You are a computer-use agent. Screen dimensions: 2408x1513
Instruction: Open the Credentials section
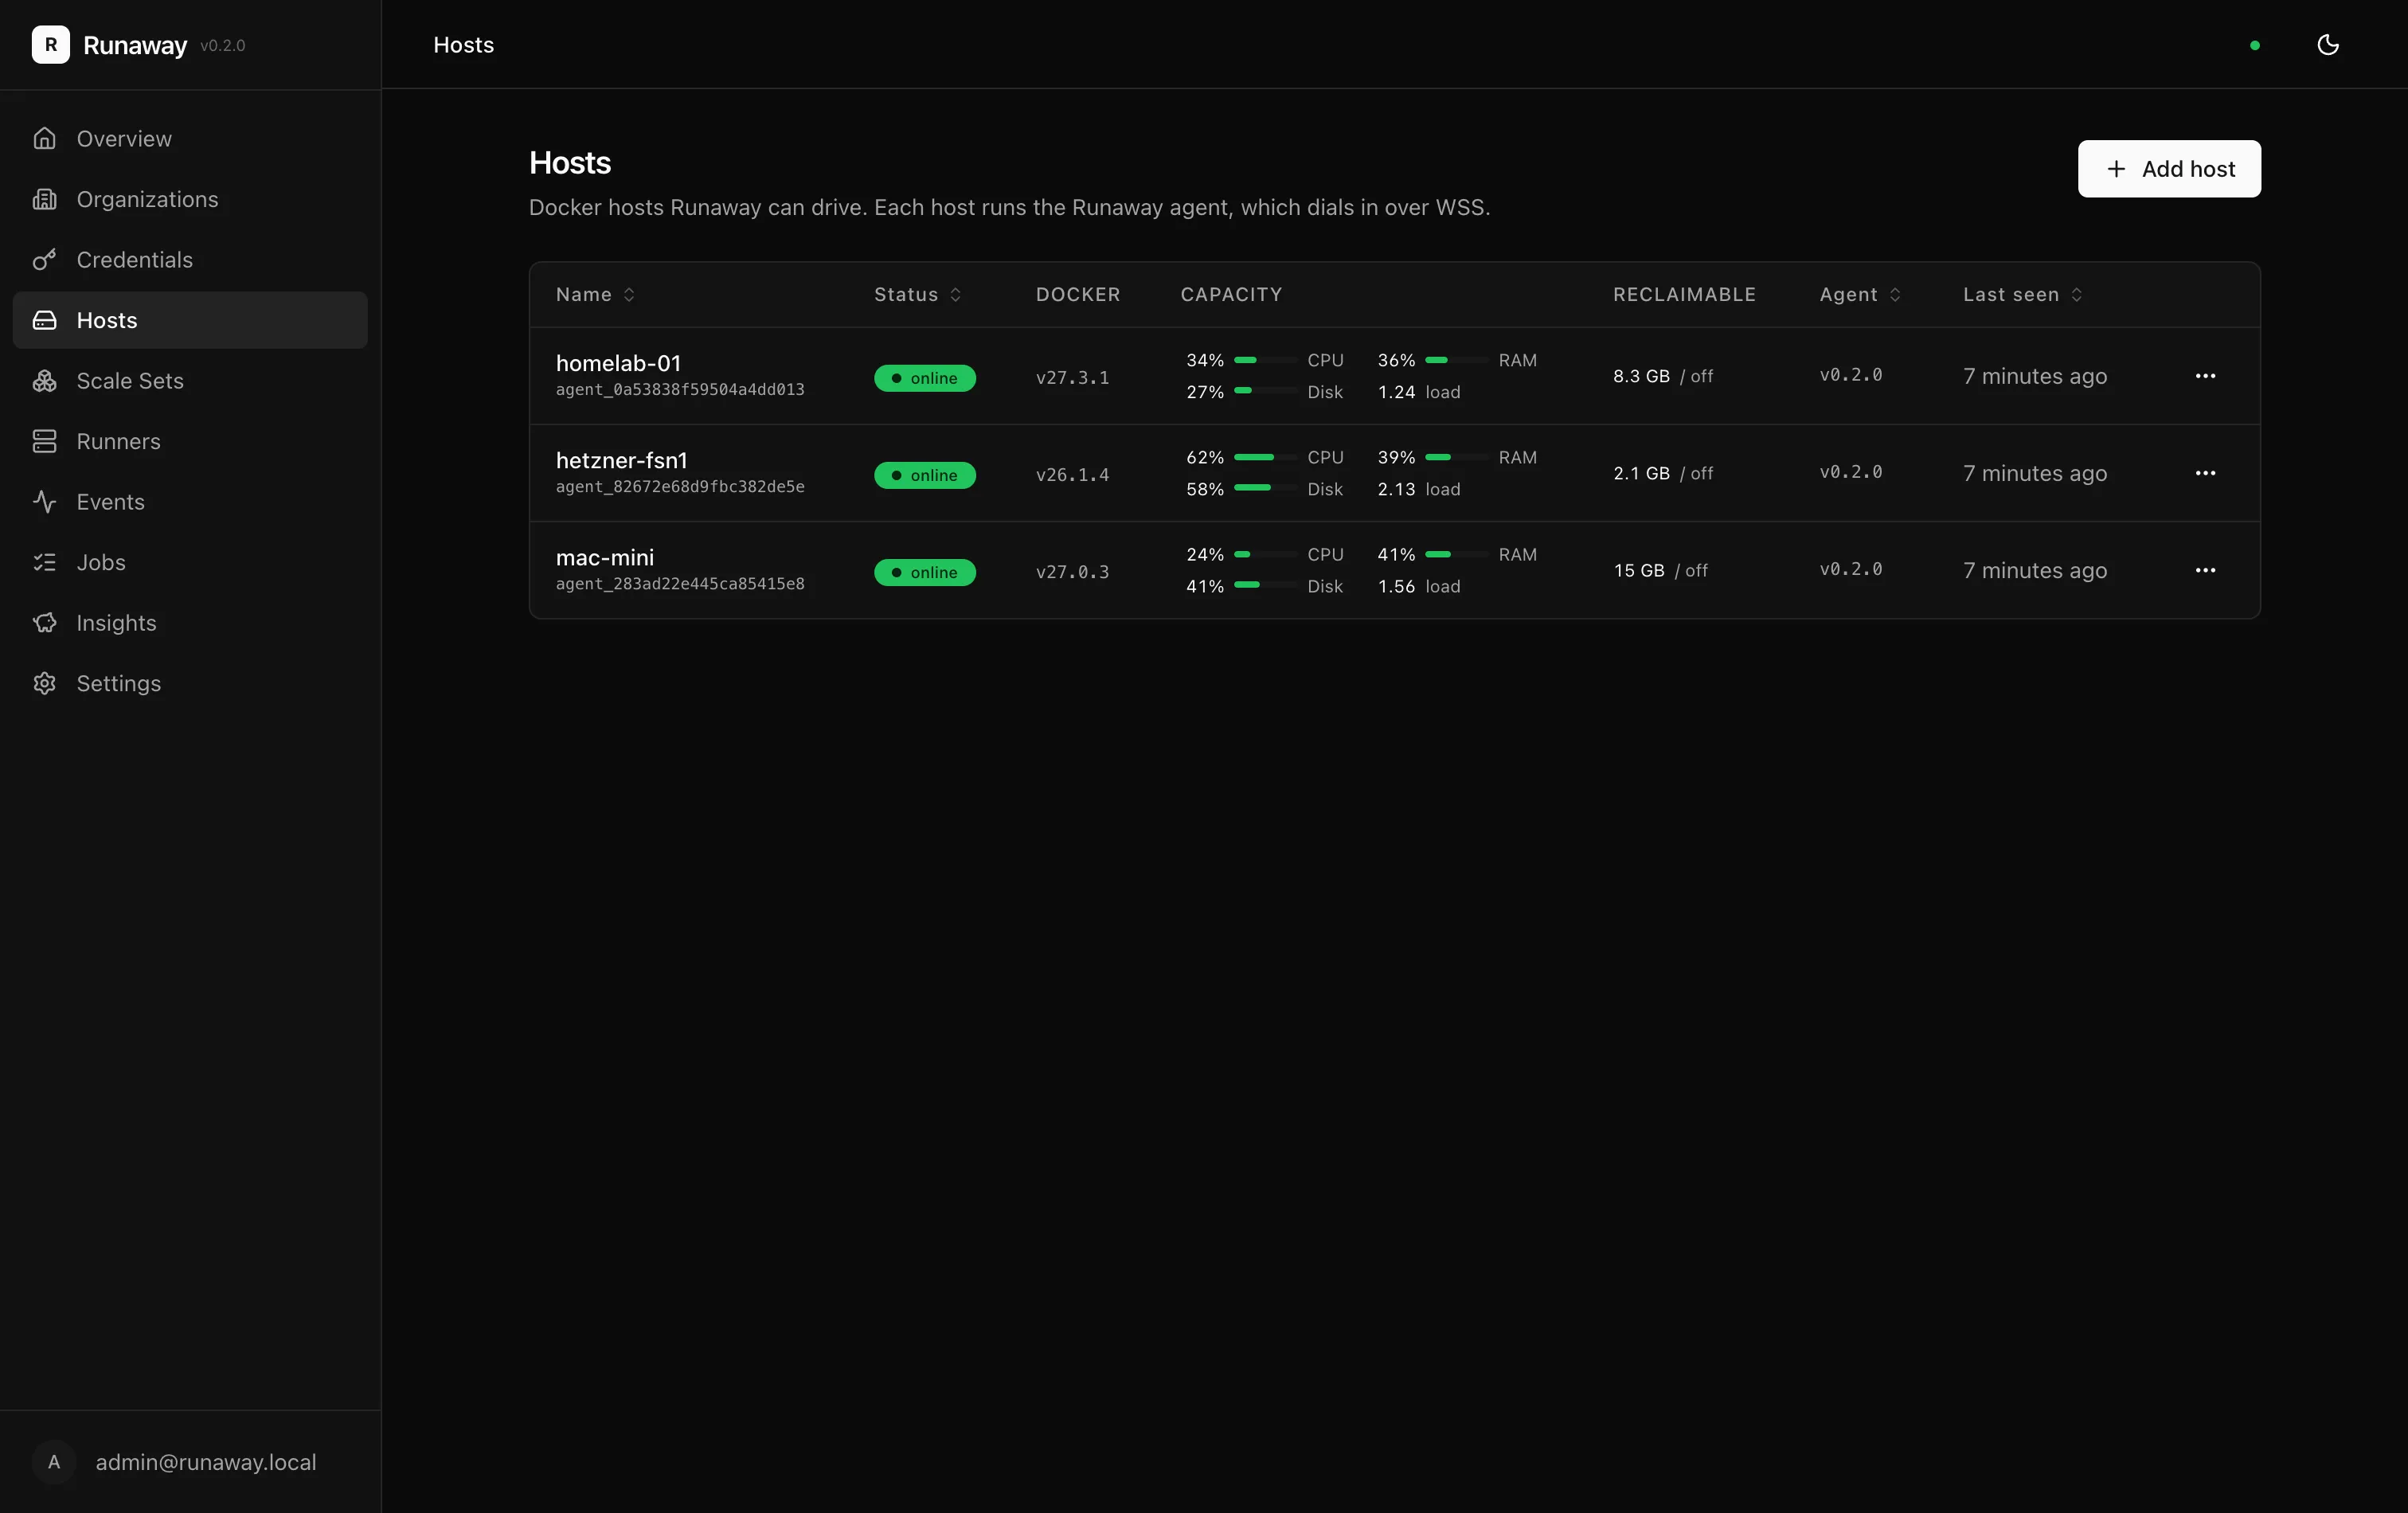click(x=190, y=260)
